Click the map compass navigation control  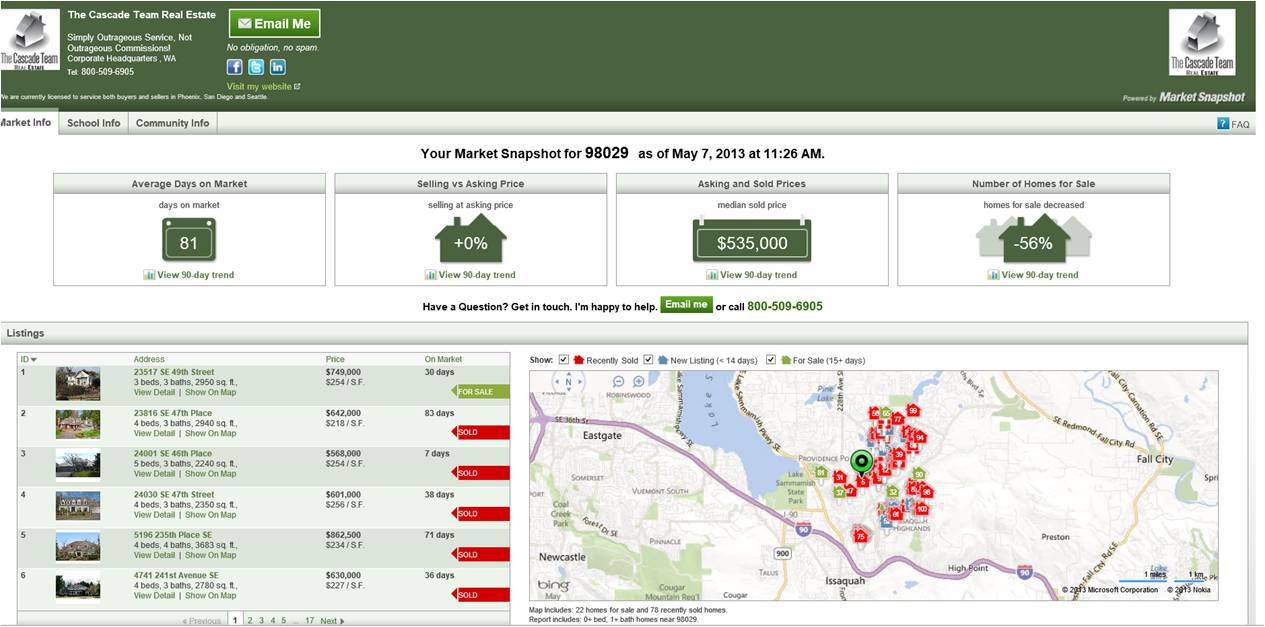[x=568, y=382]
